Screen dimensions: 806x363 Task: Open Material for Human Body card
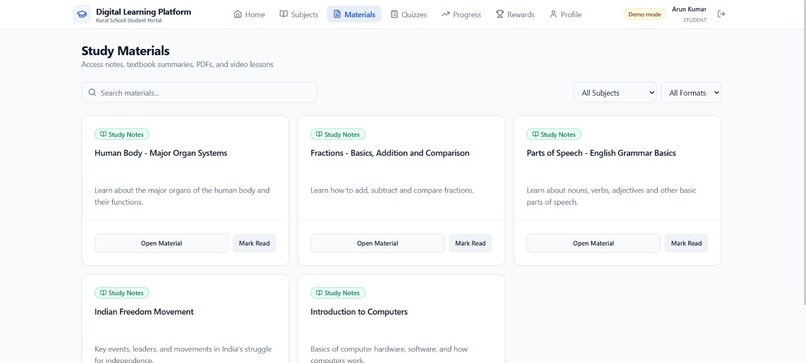[161, 243]
